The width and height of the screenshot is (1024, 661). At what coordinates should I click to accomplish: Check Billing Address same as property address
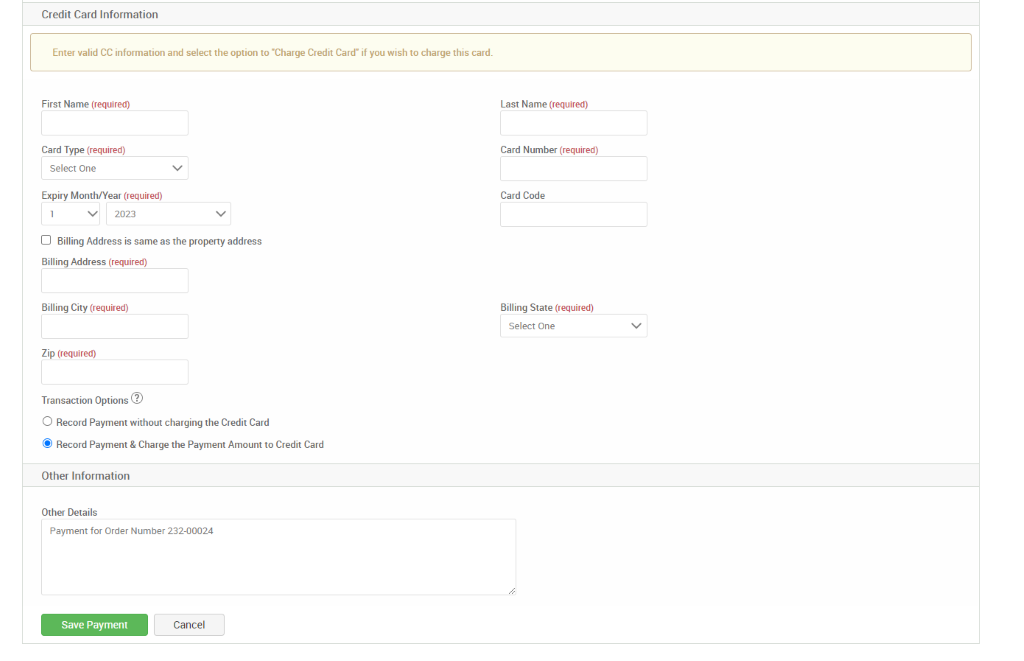[x=46, y=240]
